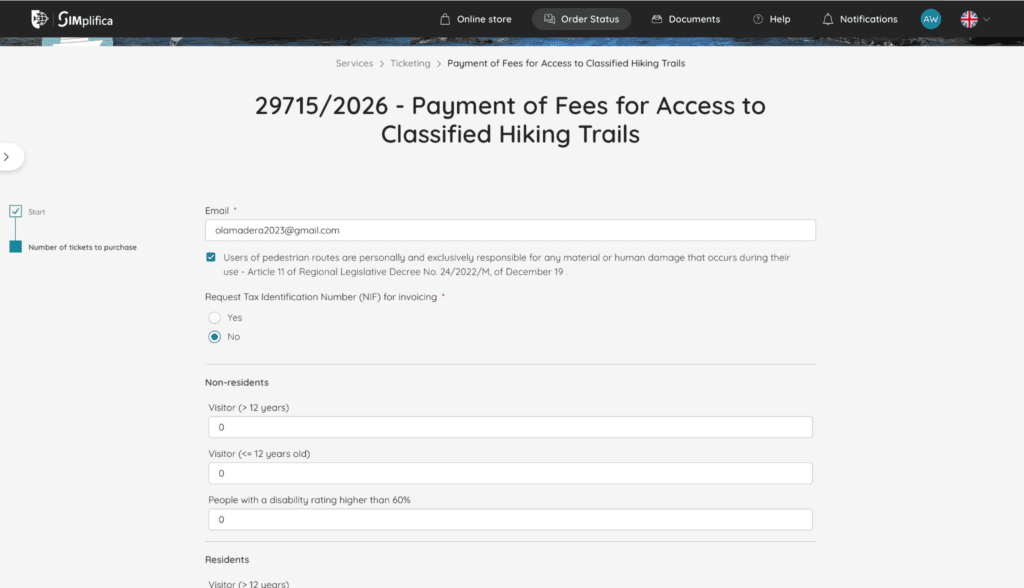This screenshot has width=1024, height=588.
Task: Select Yes for NIF invoicing
Action: tap(214, 317)
